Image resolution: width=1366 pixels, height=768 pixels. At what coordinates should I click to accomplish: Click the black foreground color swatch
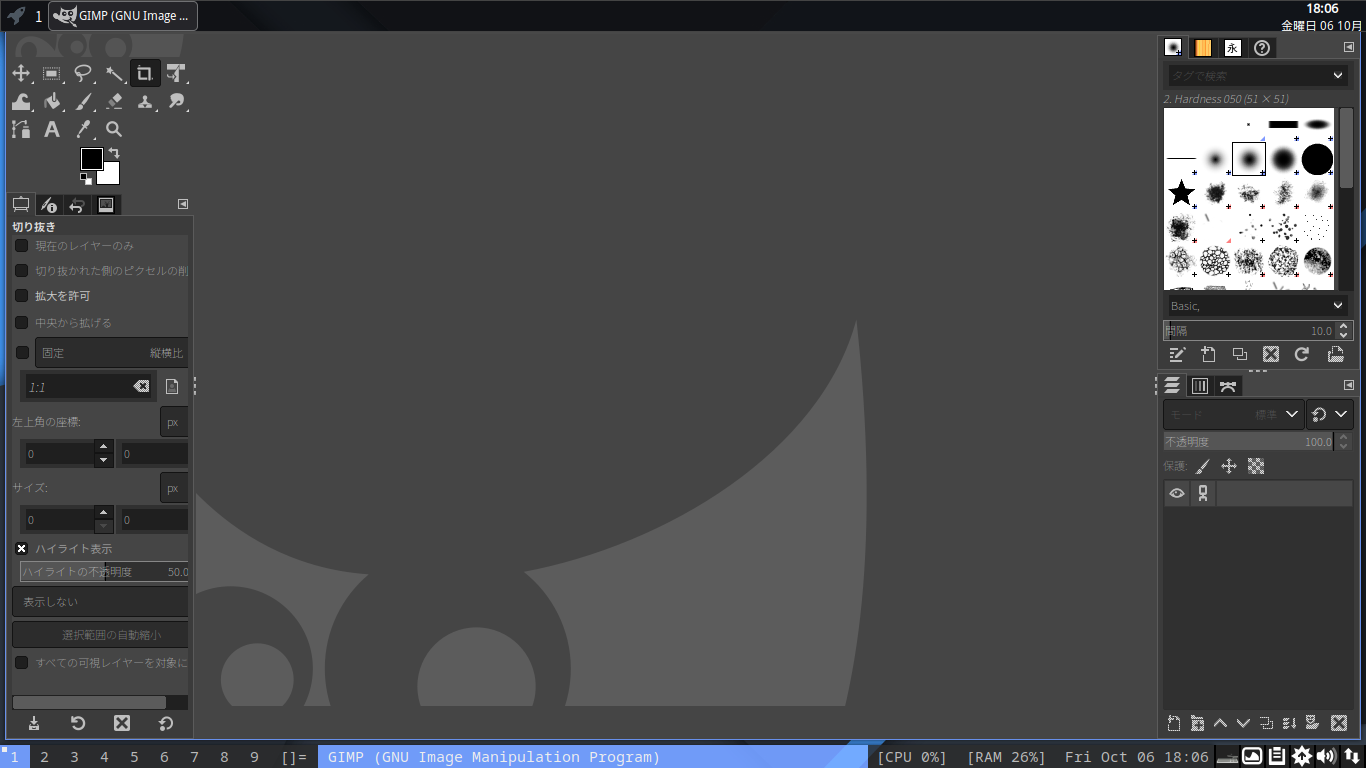coord(90,157)
